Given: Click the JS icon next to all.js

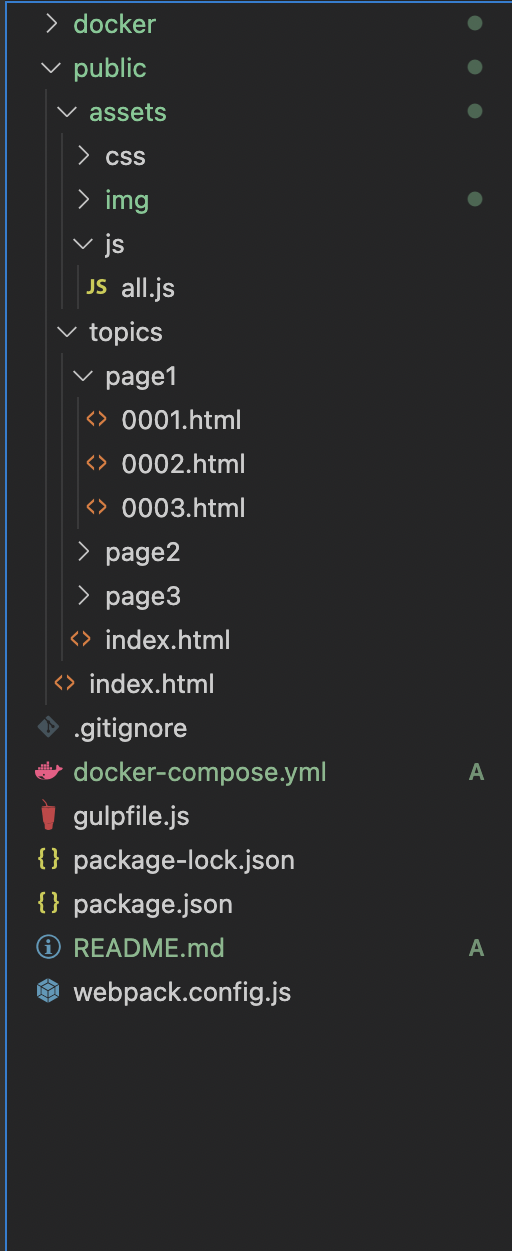Looking at the screenshot, I should 96,288.
